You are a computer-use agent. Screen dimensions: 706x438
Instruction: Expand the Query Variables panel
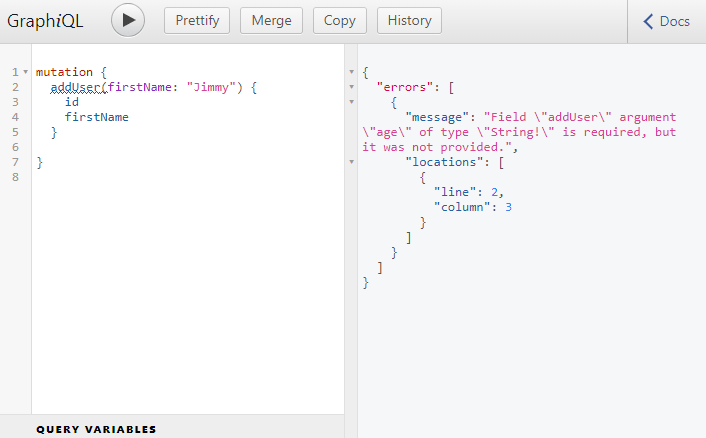(x=96, y=429)
